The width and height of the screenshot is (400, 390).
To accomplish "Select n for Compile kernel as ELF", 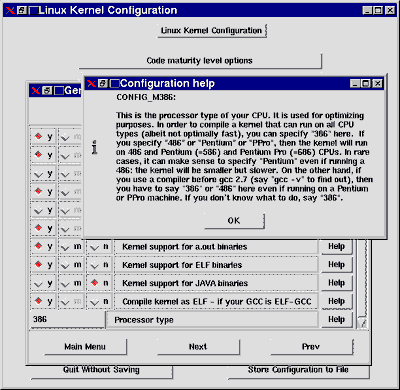I will point(99,301).
